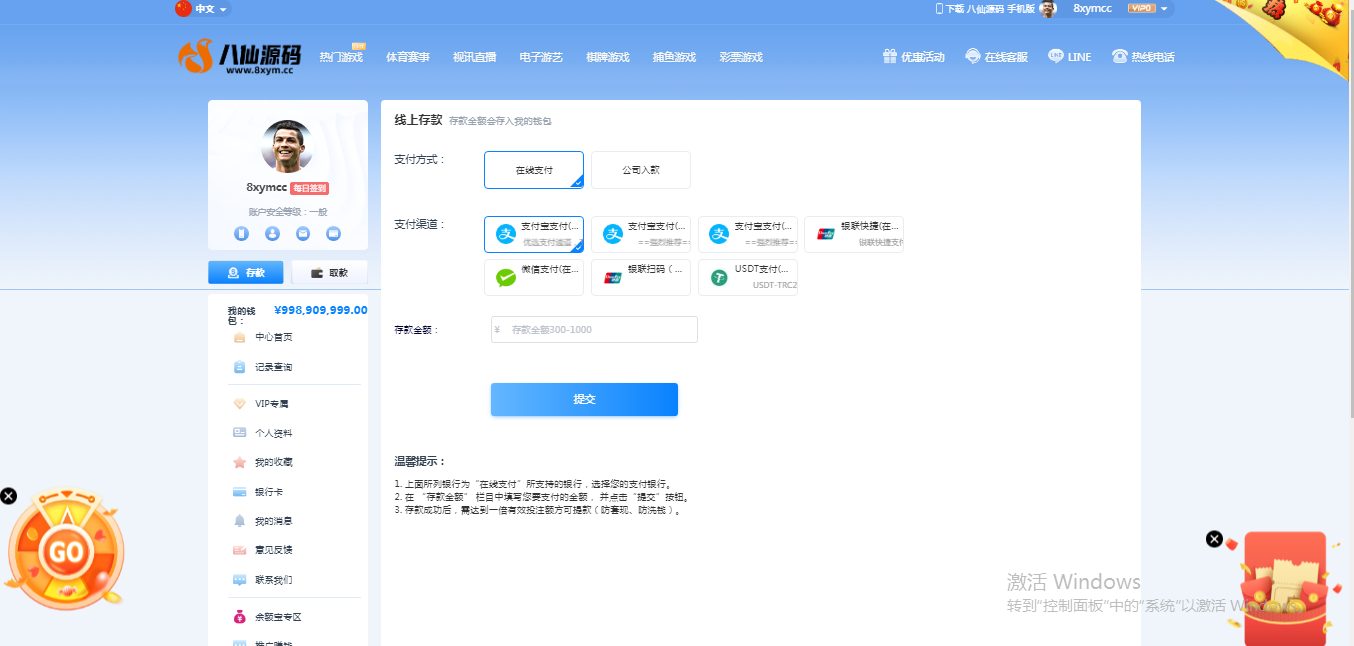Viewport: 1354px width, 646px height.
Task: Open the 热门游戏 navigation menu
Action: (341, 57)
